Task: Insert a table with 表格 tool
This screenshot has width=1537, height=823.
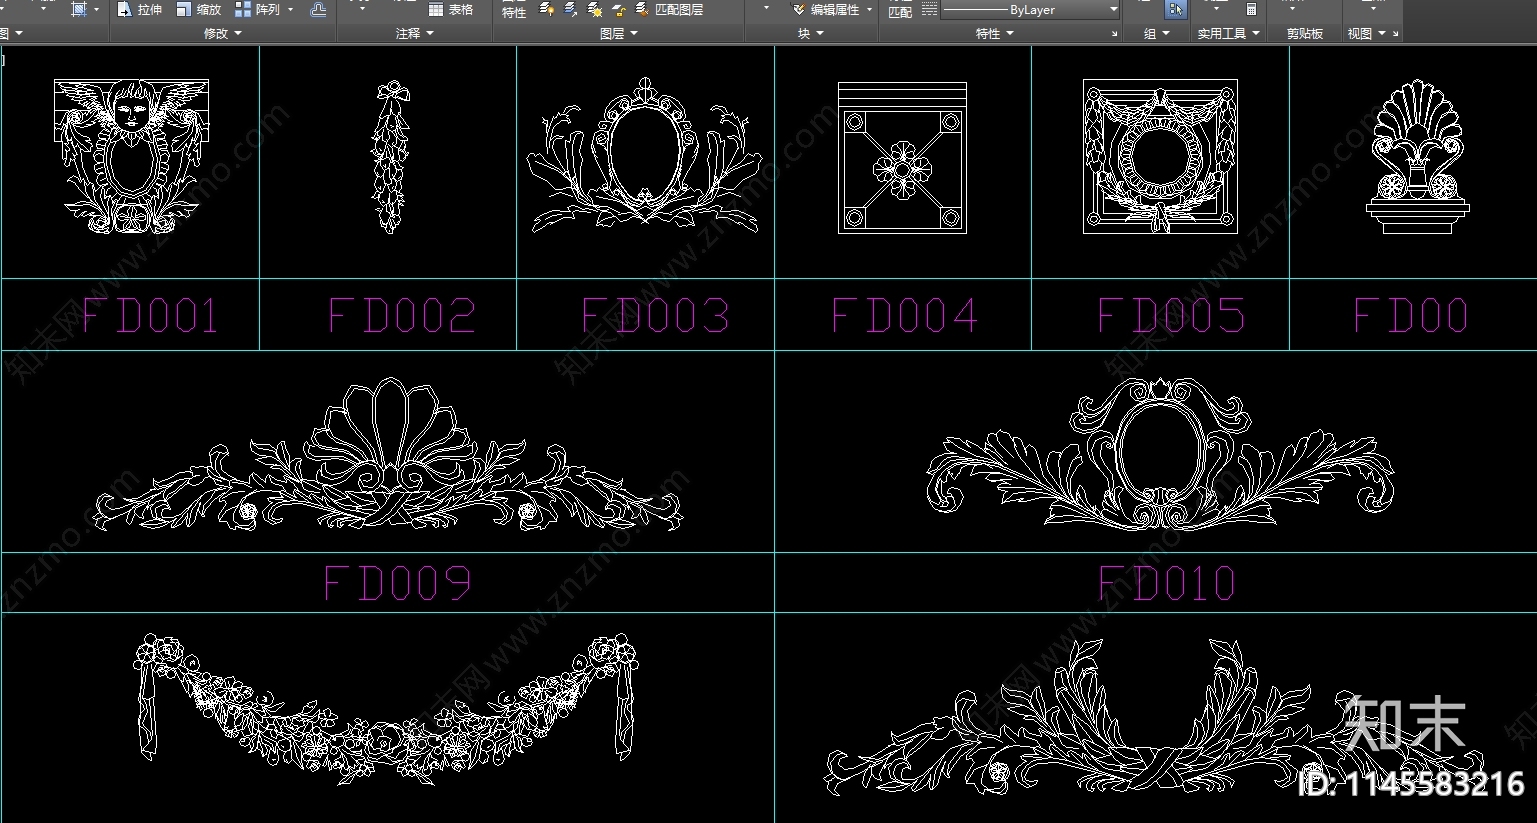Action: tap(451, 10)
